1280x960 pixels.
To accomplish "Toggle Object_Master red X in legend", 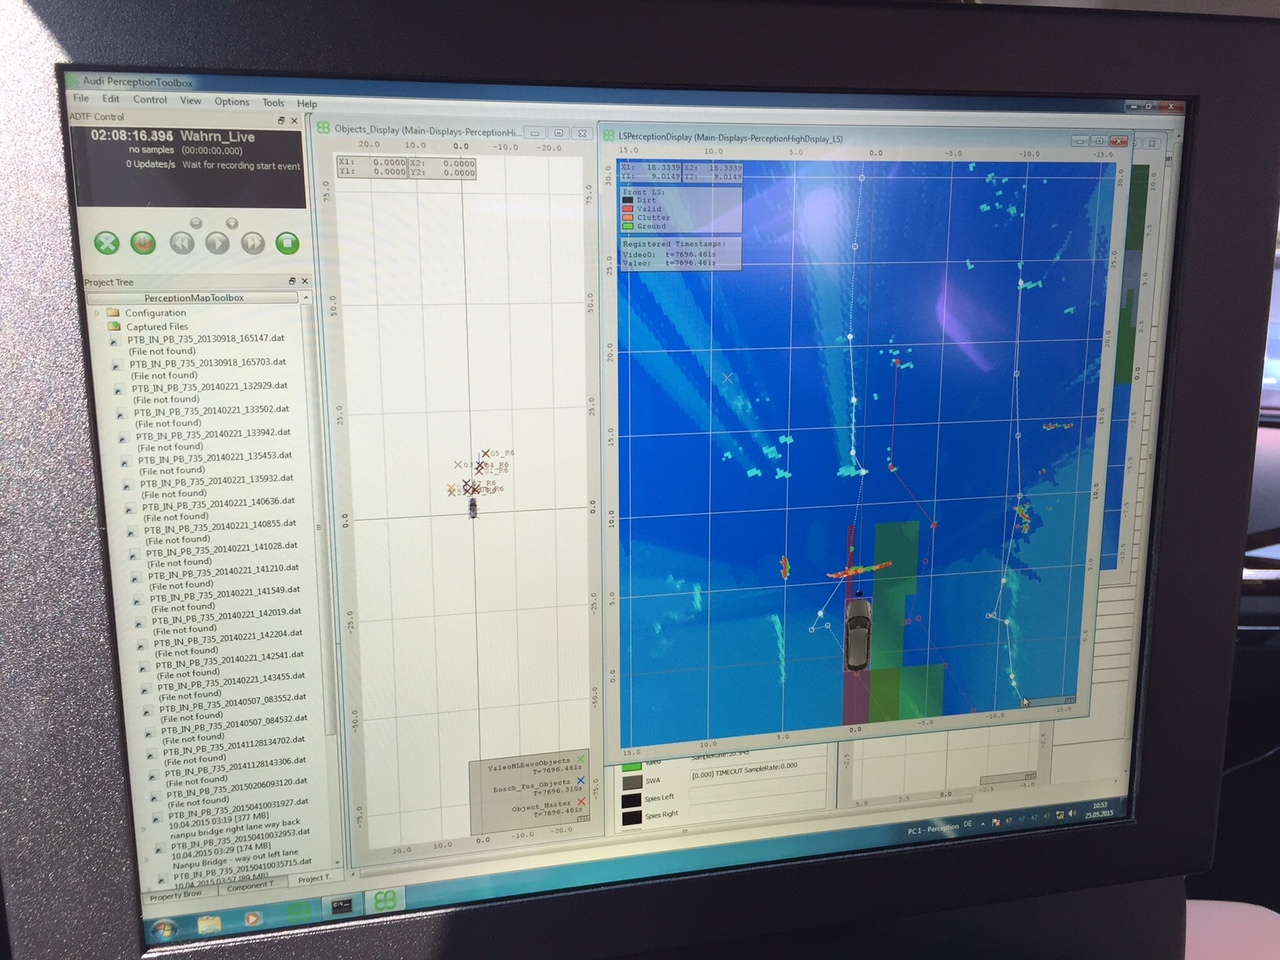I will tap(581, 802).
